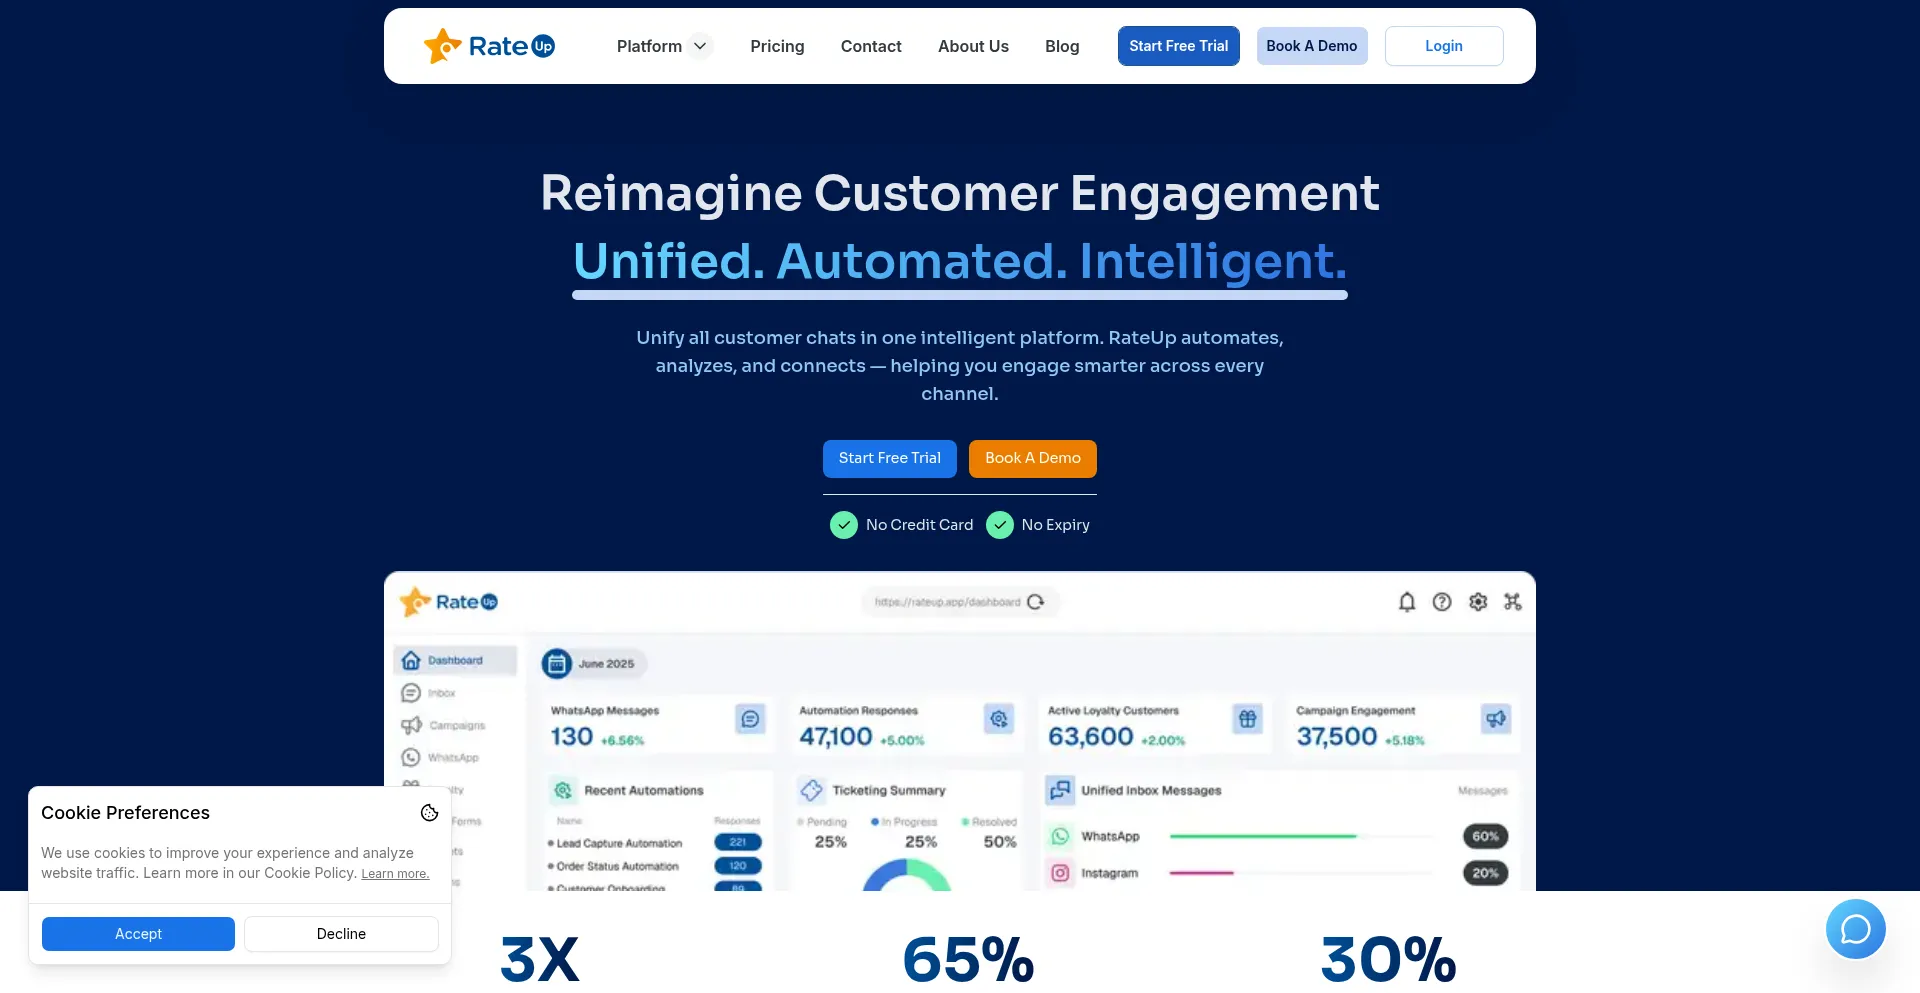The height and width of the screenshot is (993, 1920).
Task: Click the 30% statistic
Action: [1388, 960]
